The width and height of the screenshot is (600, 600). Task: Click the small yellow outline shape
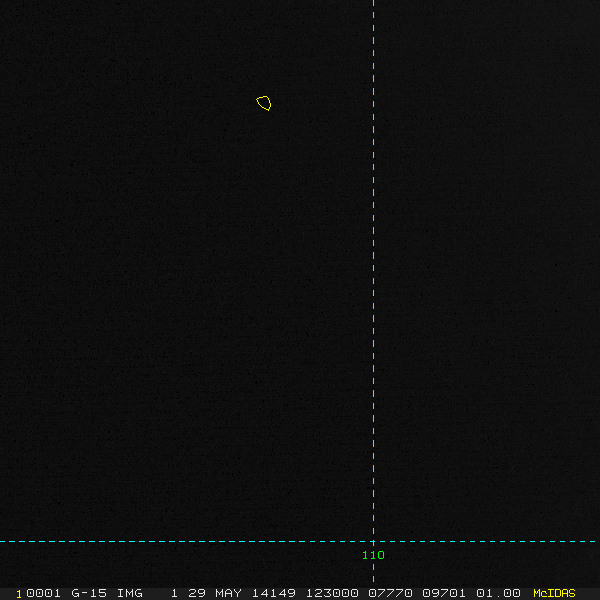pos(264,103)
